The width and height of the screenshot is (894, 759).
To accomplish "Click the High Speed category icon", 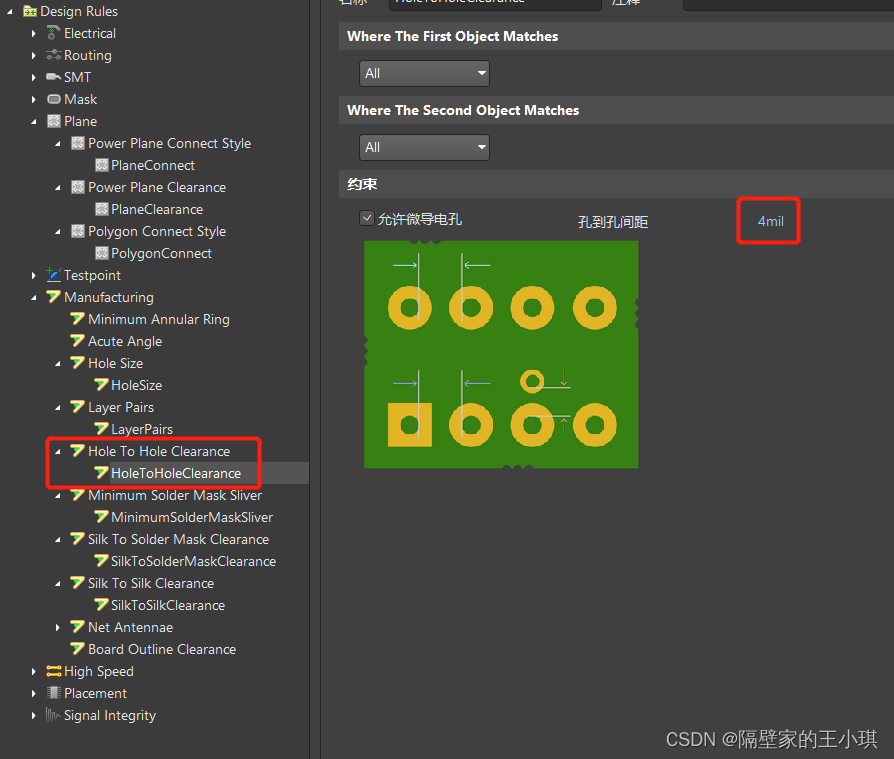I will pos(54,671).
